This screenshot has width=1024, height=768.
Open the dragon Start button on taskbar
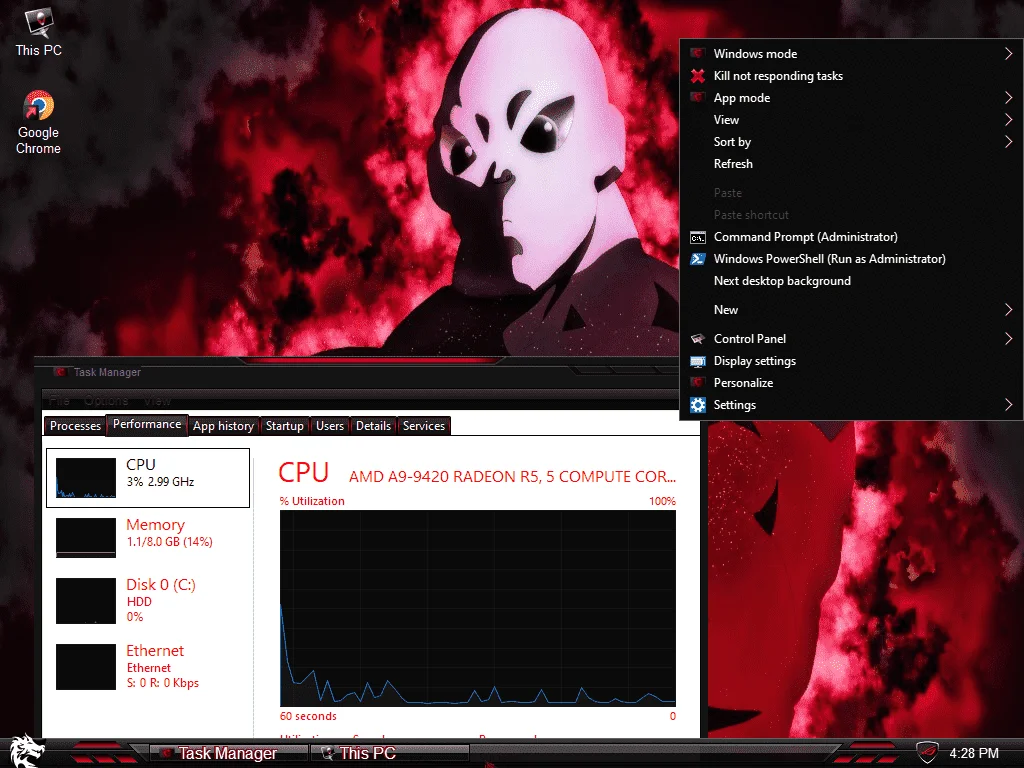coord(26,750)
